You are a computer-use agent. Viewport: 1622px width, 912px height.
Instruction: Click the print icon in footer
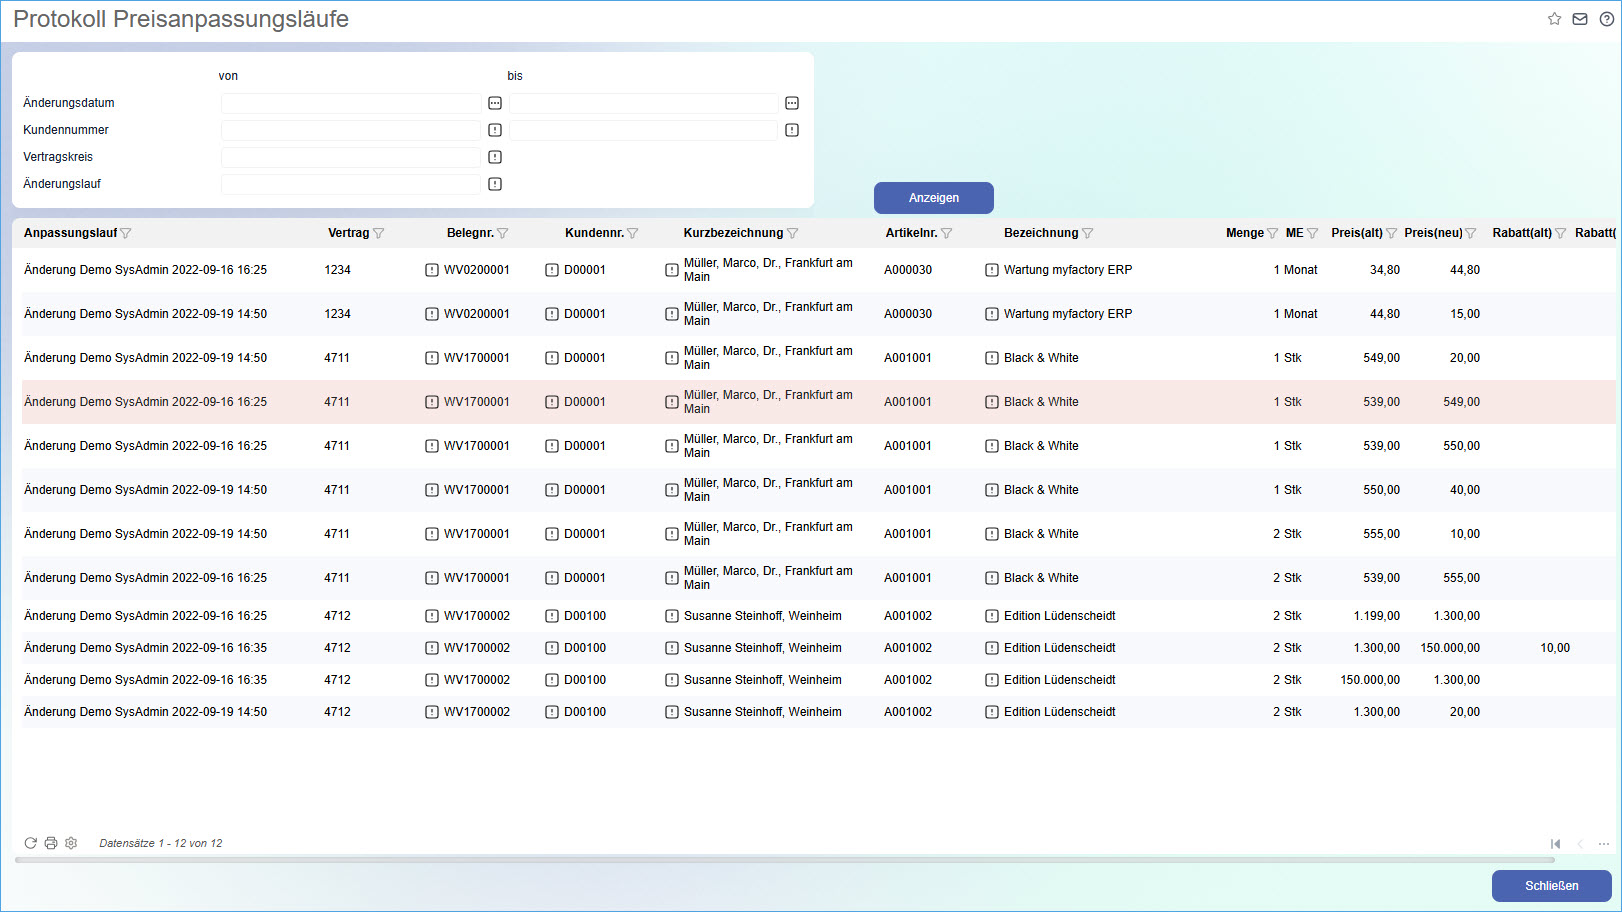[x=51, y=843]
